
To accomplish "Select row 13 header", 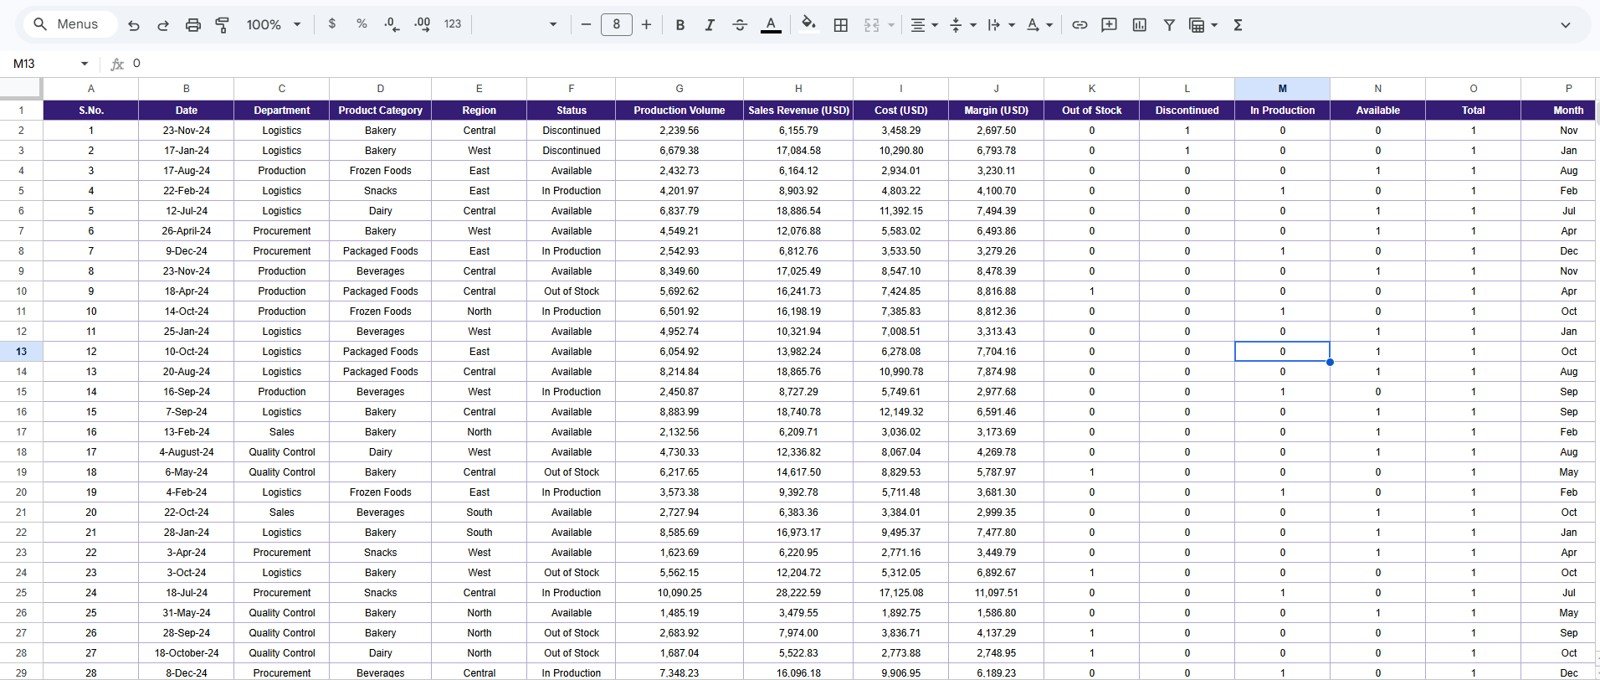I will tap(21, 351).
